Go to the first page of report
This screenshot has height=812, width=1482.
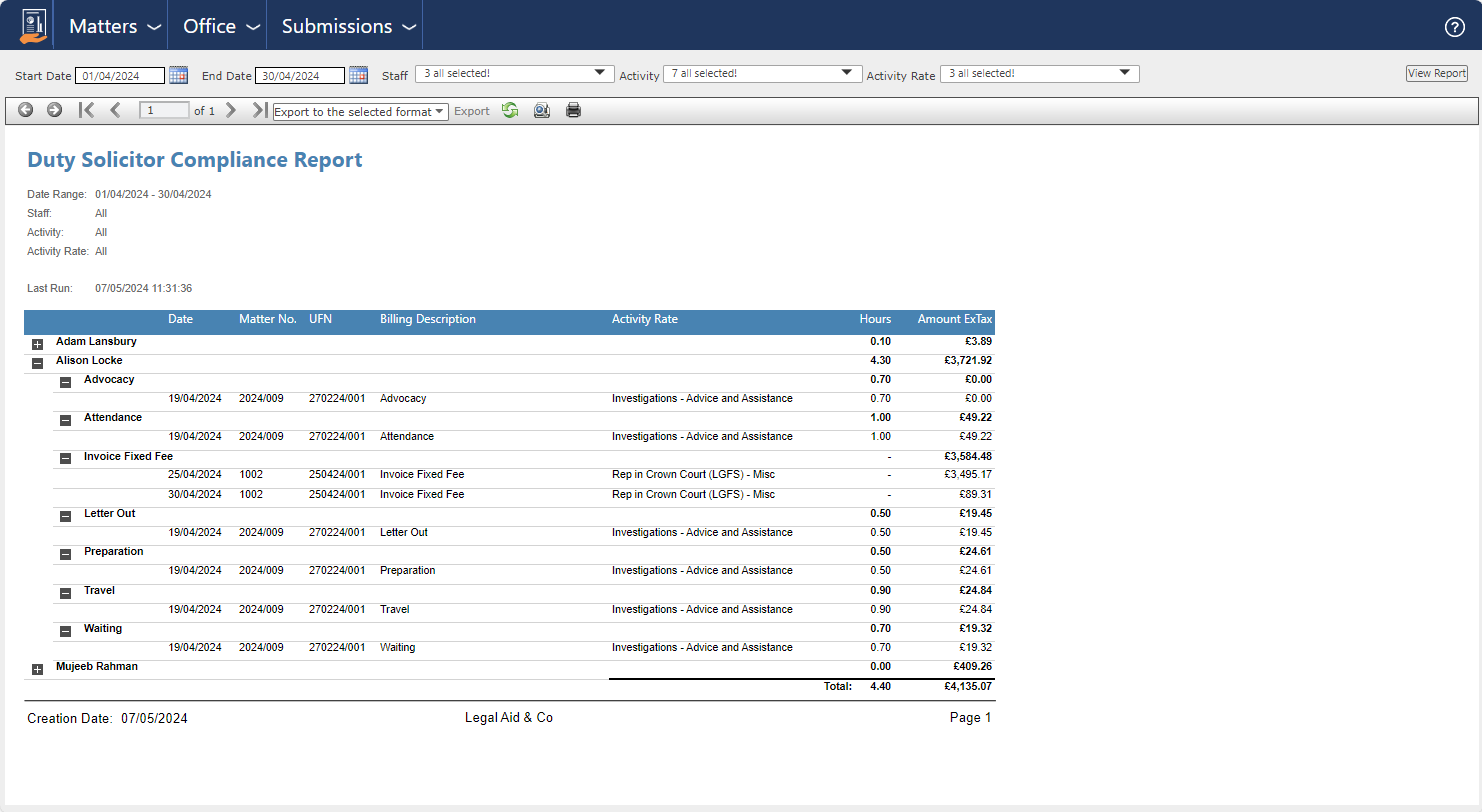[87, 111]
